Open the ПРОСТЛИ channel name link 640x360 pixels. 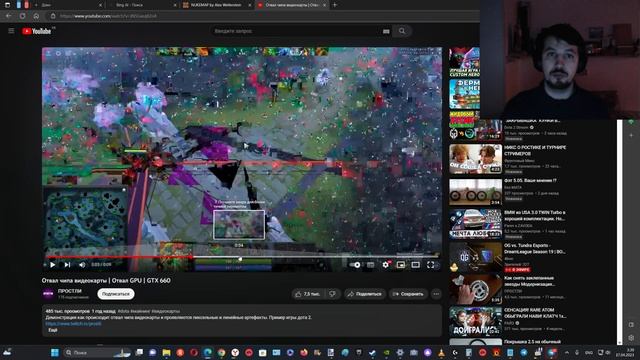[x=70, y=291]
